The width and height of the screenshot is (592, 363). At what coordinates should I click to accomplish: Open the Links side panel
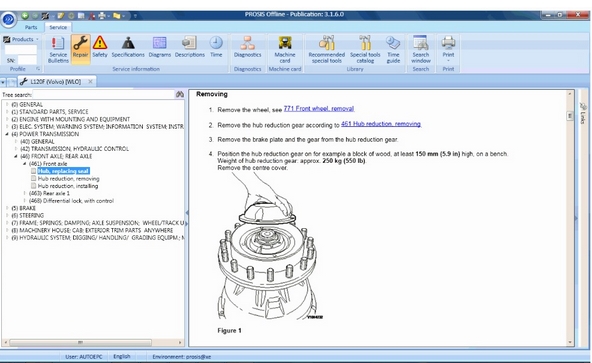(583, 113)
